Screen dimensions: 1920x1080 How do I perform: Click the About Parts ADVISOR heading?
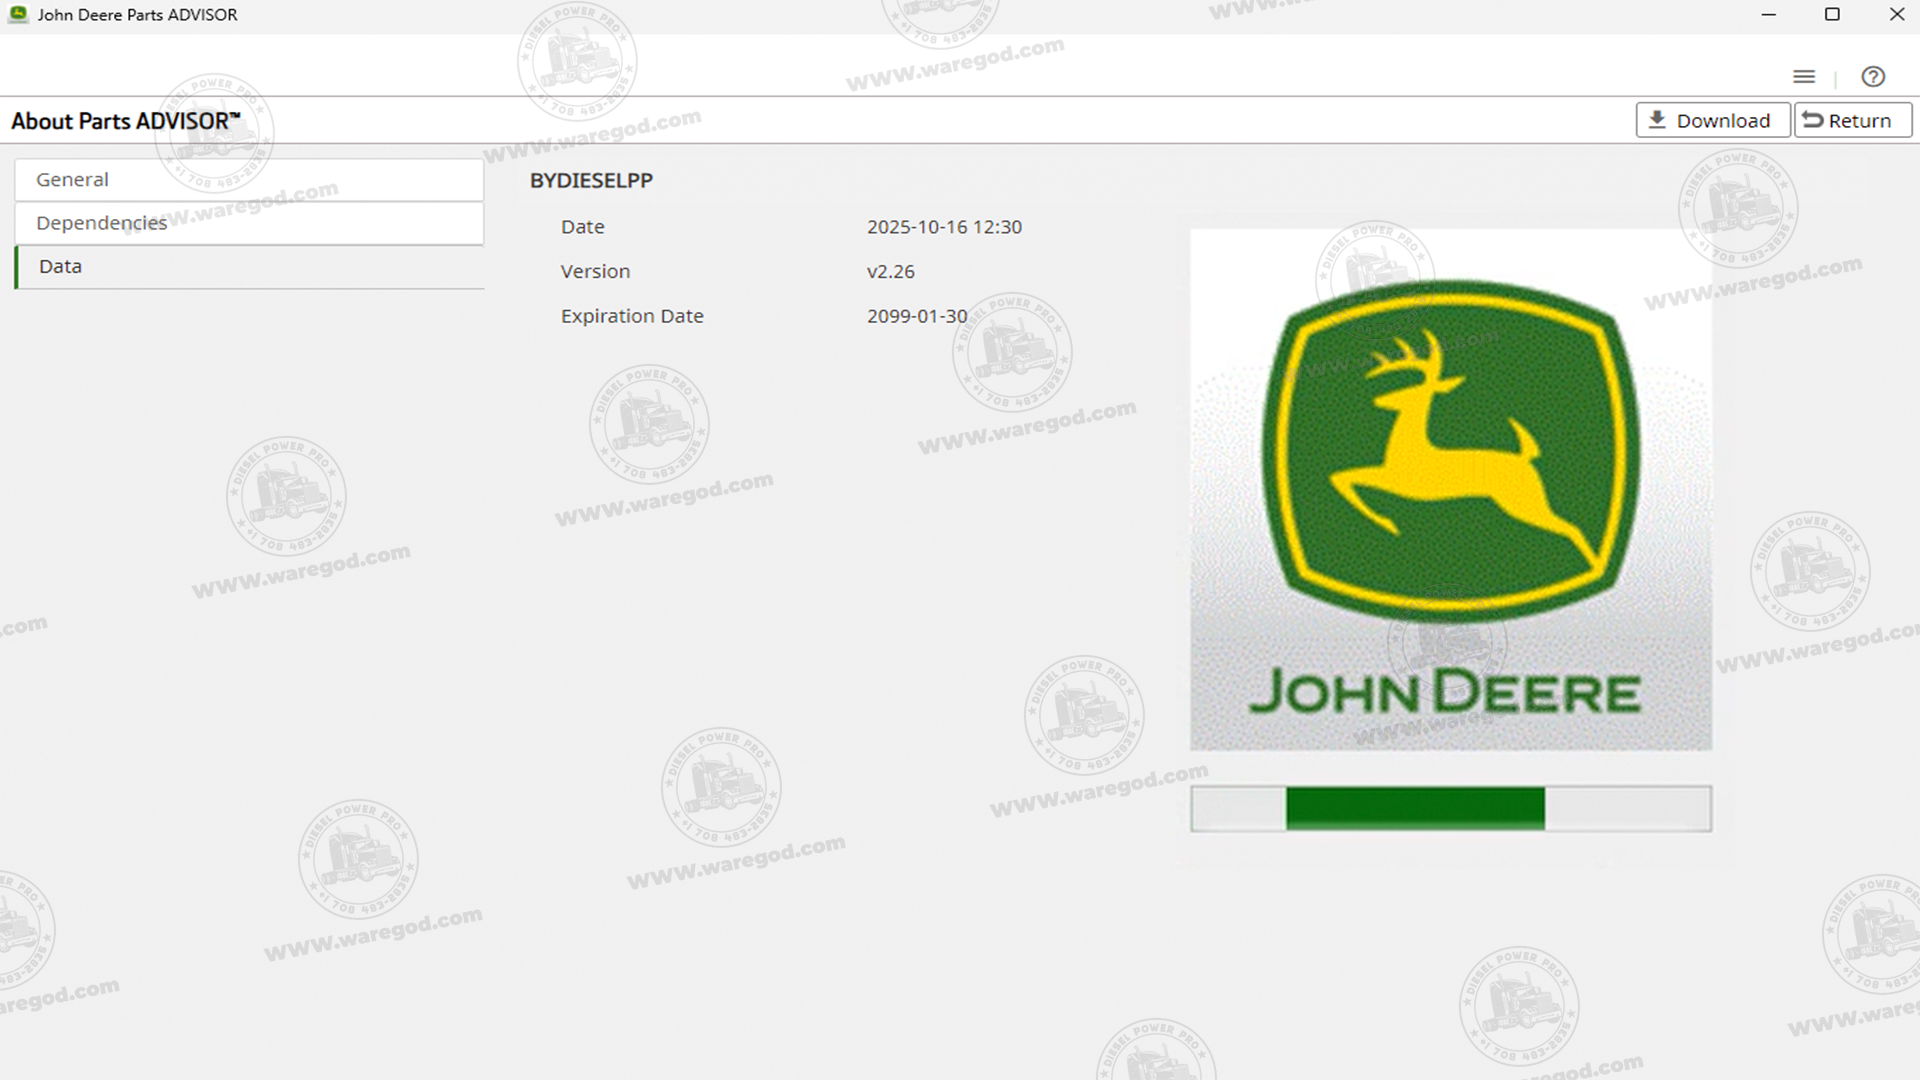[126, 121]
